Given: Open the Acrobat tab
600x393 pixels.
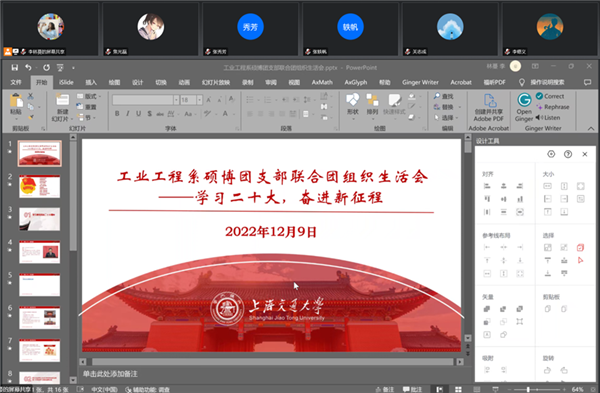Looking at the screenshot, I should coord(461,82).
